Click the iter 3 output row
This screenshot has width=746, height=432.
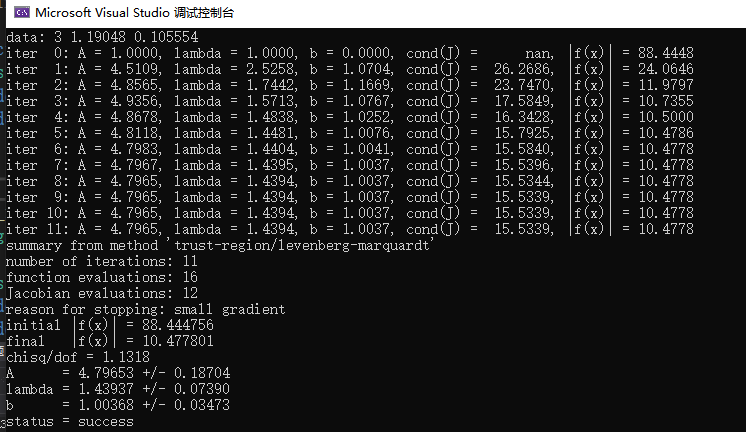350,101
